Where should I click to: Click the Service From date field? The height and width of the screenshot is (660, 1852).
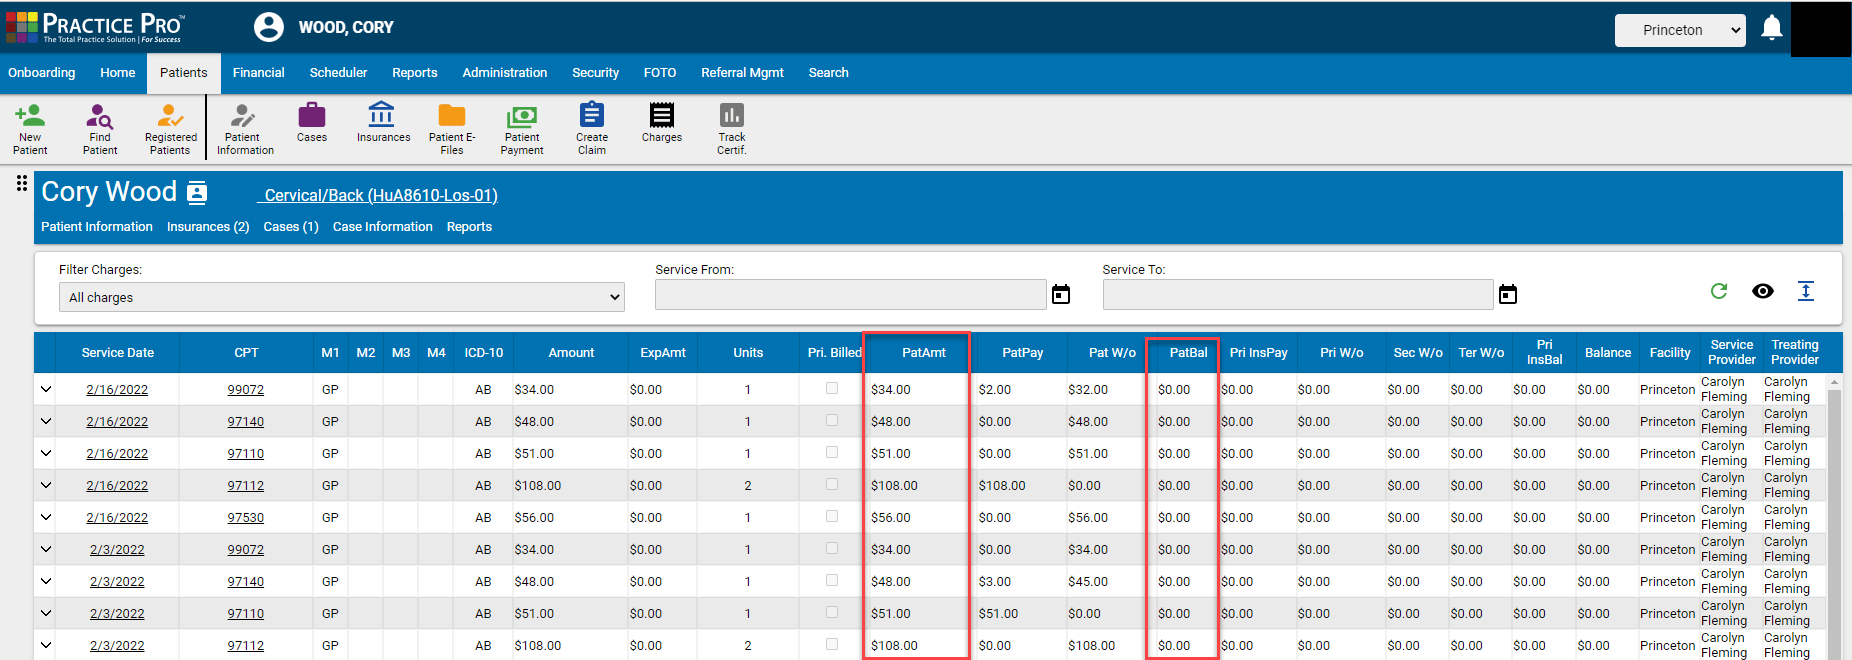tap(850, 294)
